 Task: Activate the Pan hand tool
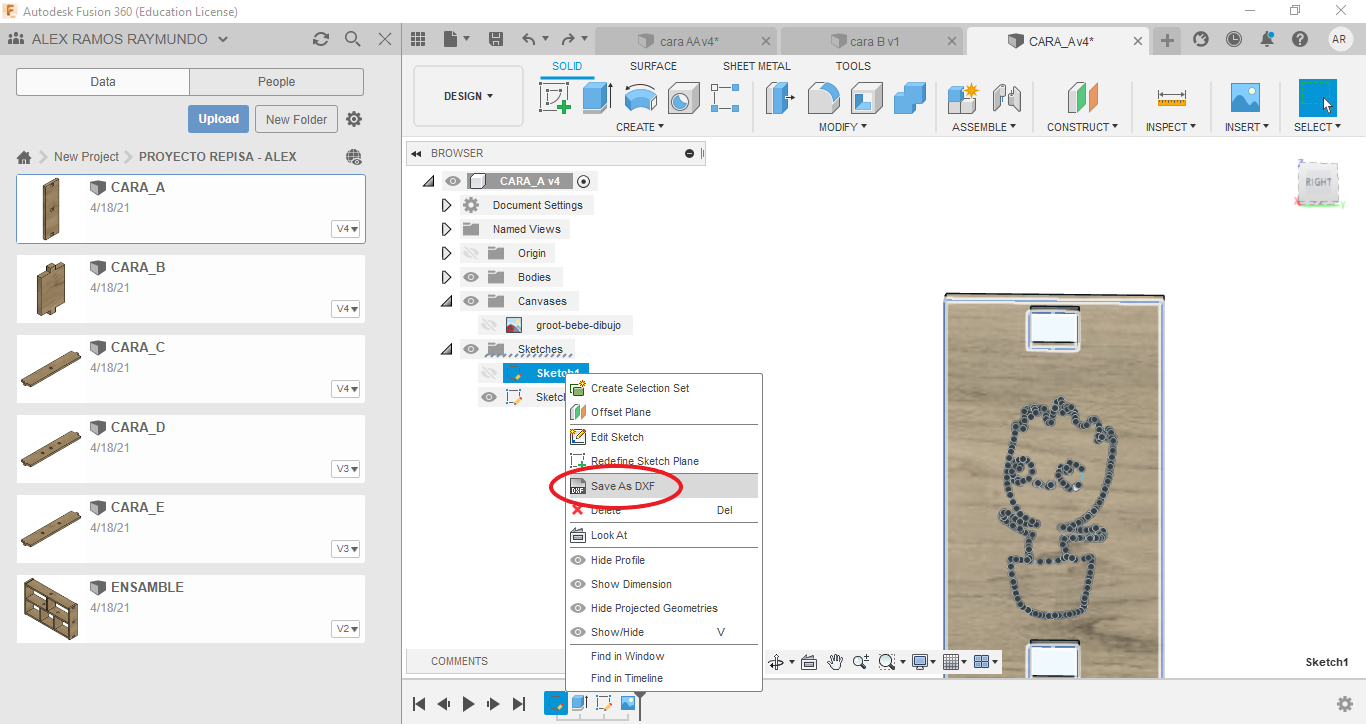[835, 662]
